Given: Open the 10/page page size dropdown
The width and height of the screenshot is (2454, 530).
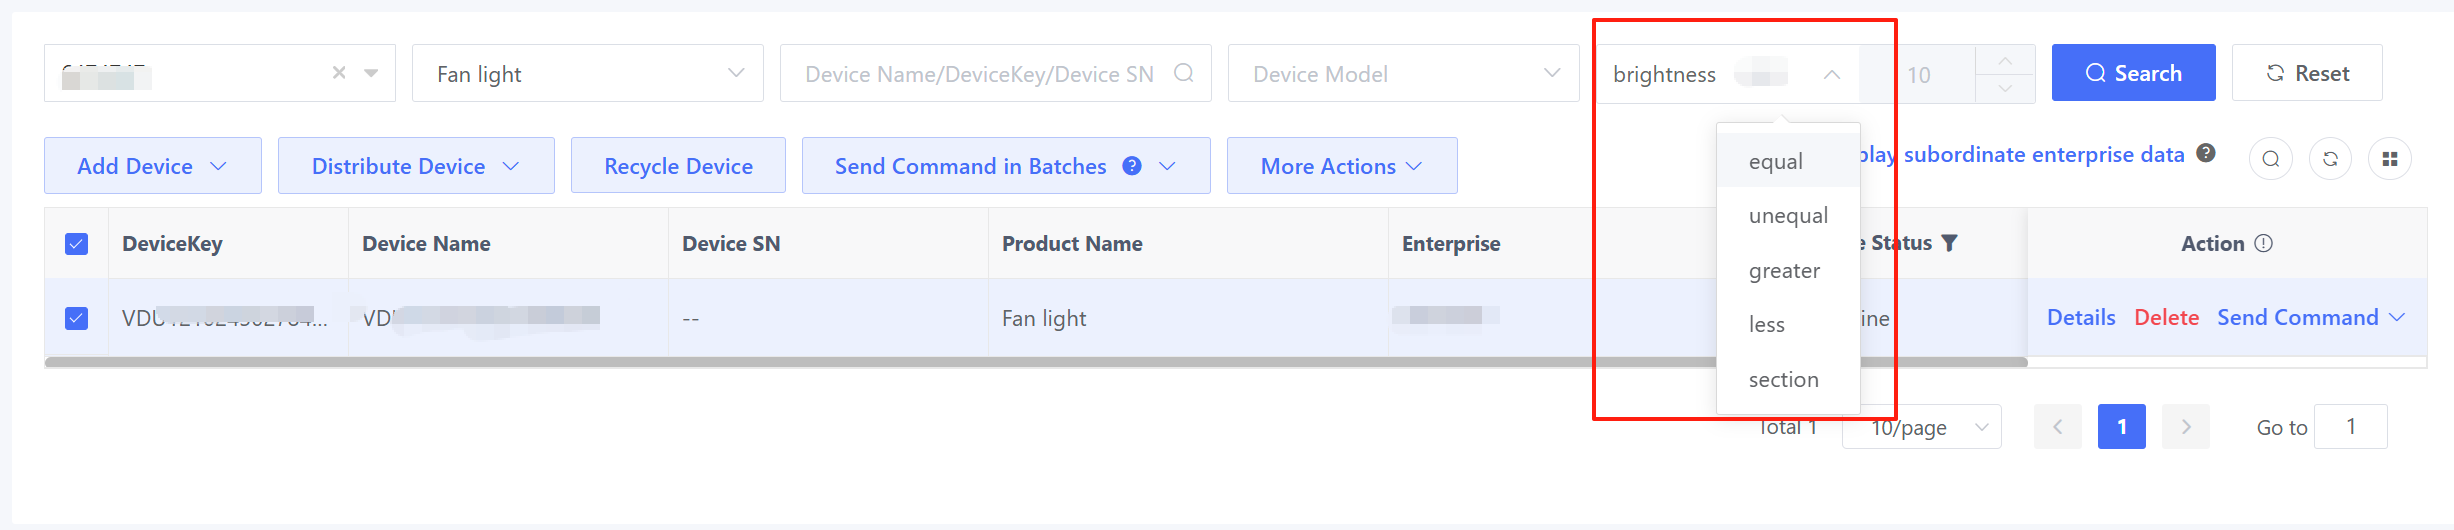Looking at the screenshot, I should coord(1921,427).
